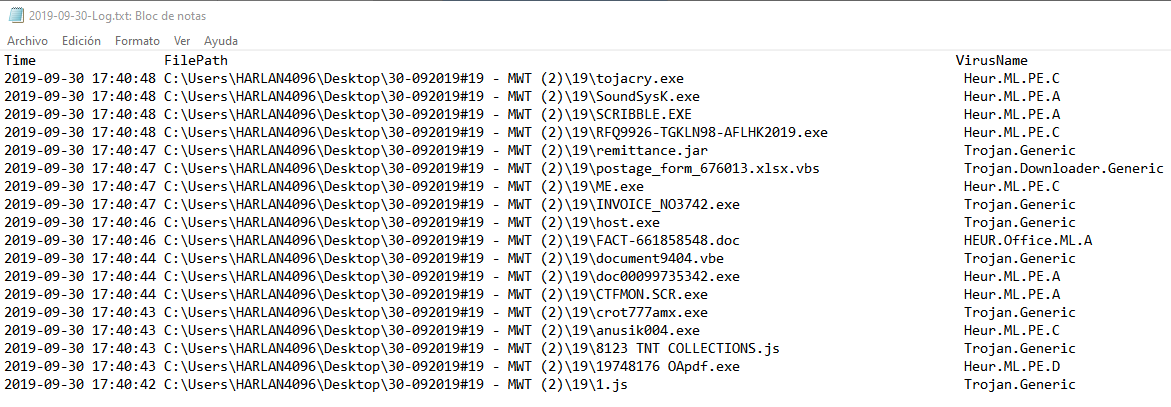Click the Time column header text

pyautogui.click(x=21, y=61)
